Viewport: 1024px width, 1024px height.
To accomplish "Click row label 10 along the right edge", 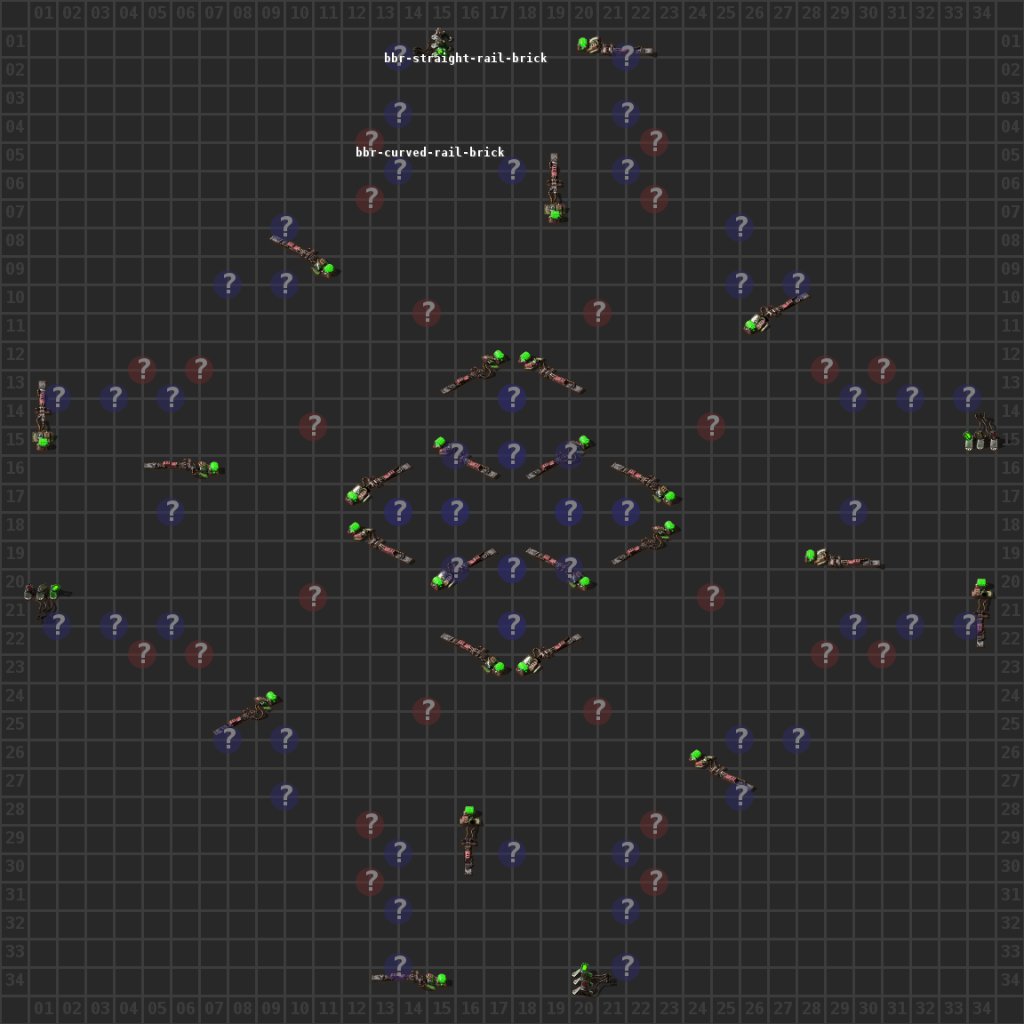I will (x=1010, y=297).
